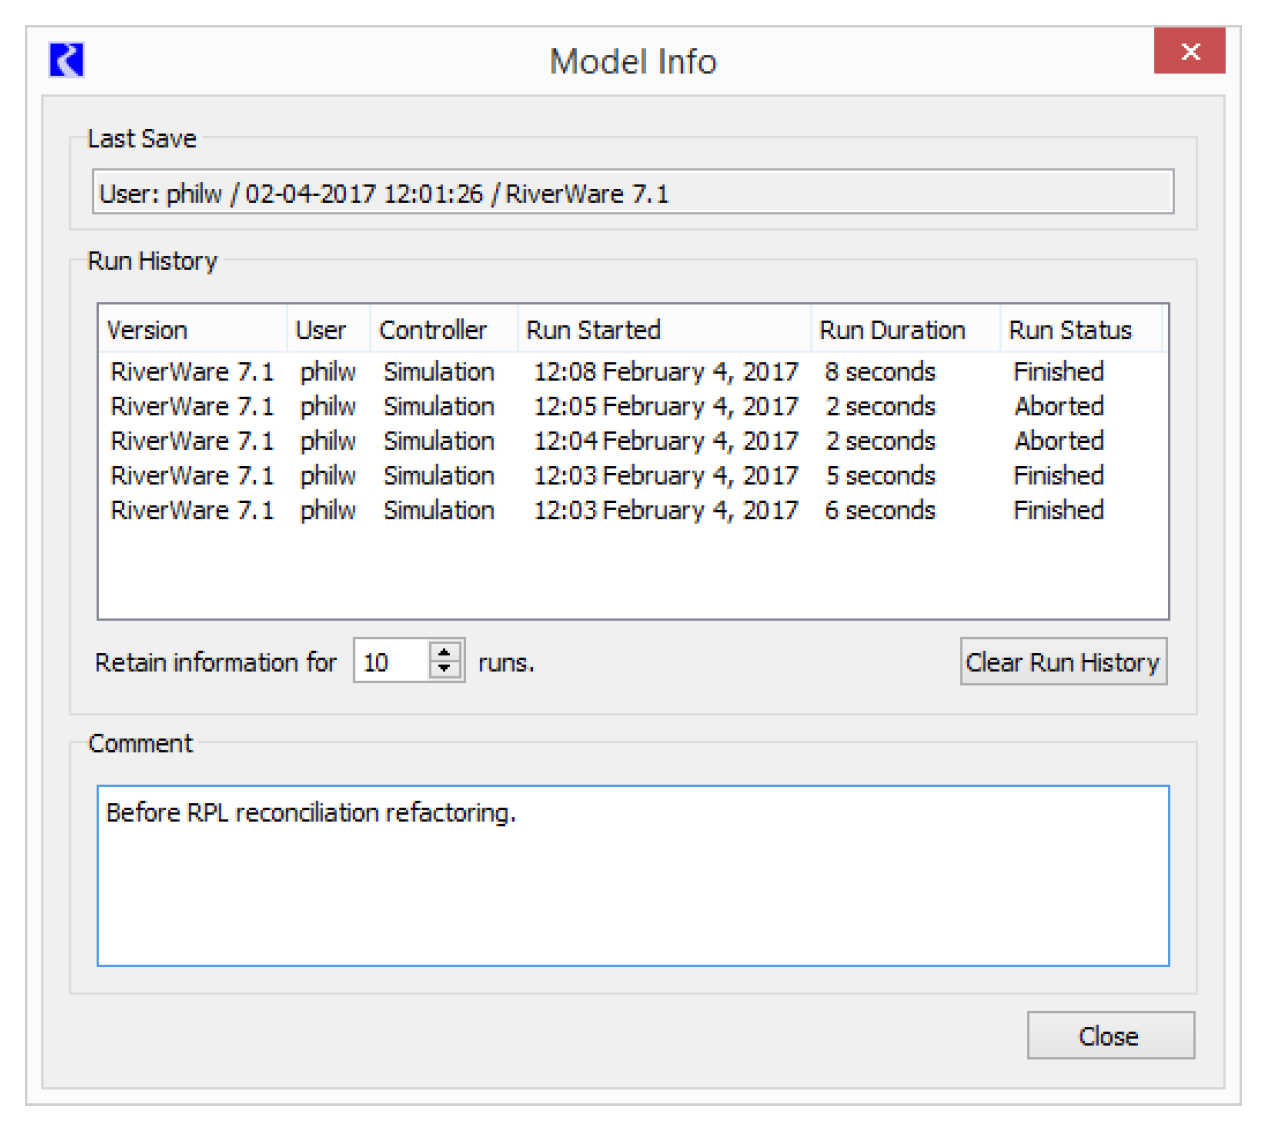The image size is (1263, 1138).
Task: Click the Finished status in the 6 seconds row
Action: click(x=1059, y=510)
